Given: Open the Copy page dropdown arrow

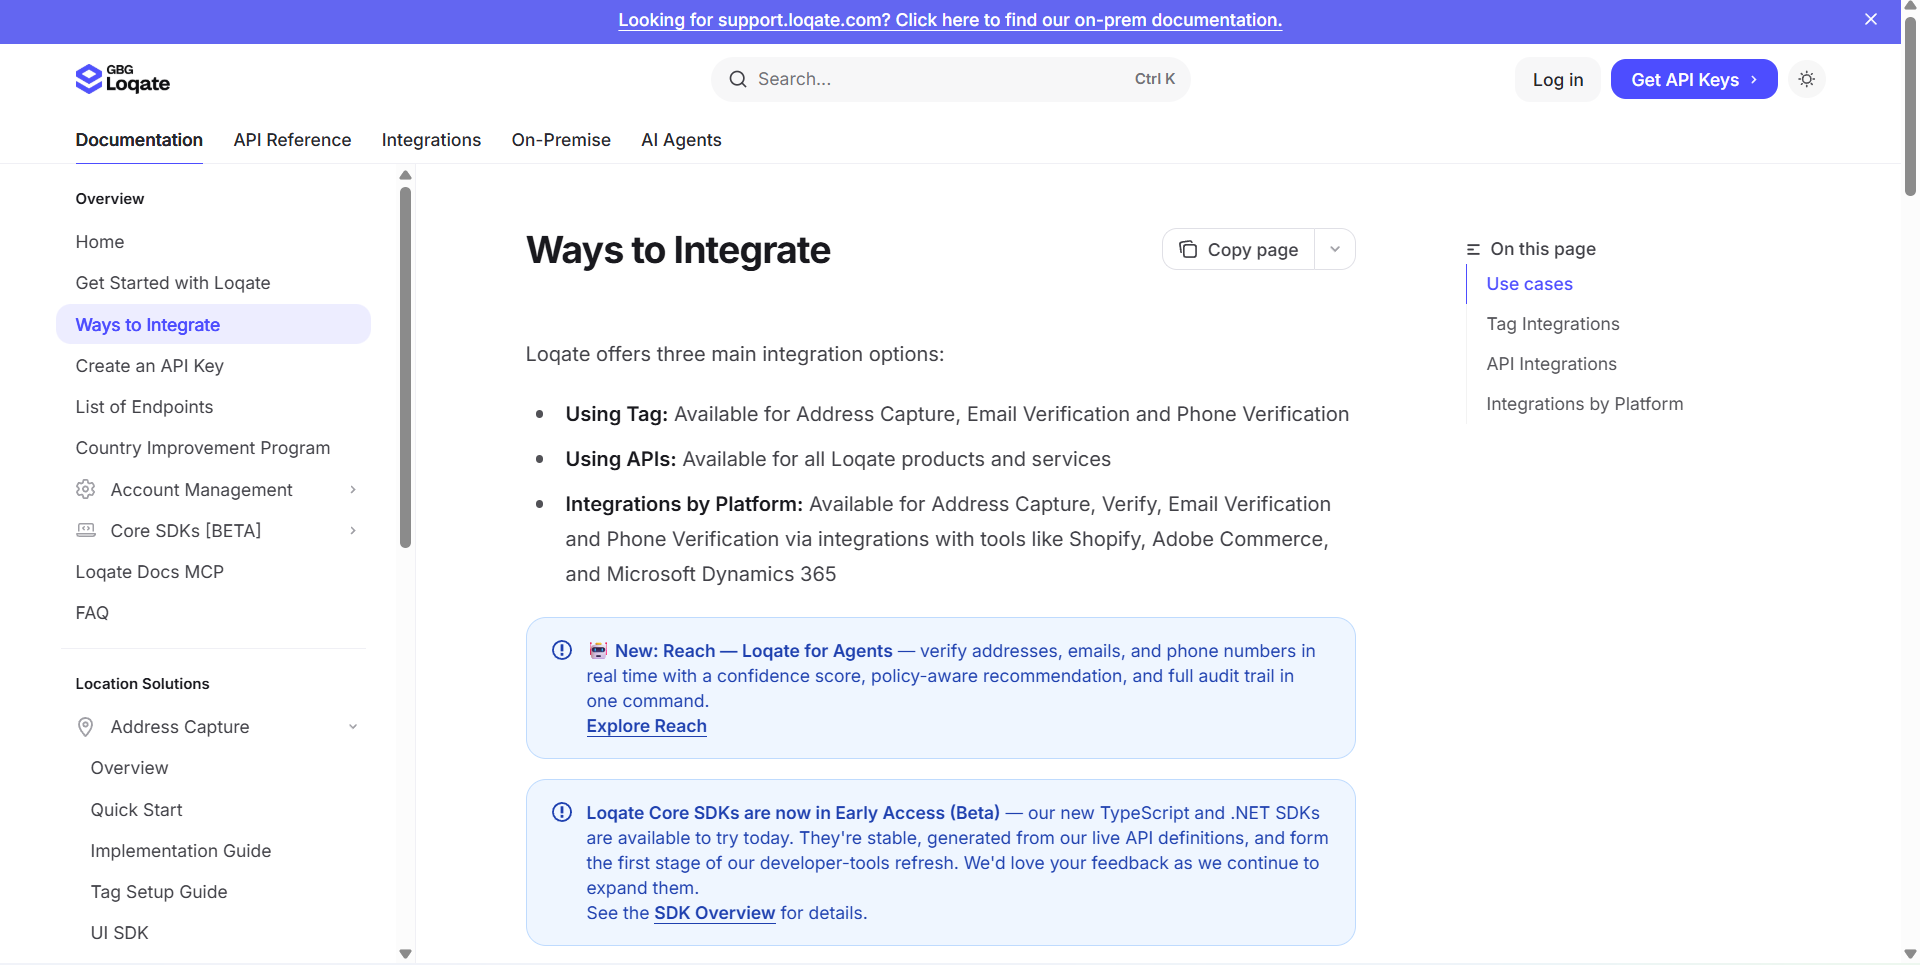Looking at the screenshot, I should [1335, 249].
